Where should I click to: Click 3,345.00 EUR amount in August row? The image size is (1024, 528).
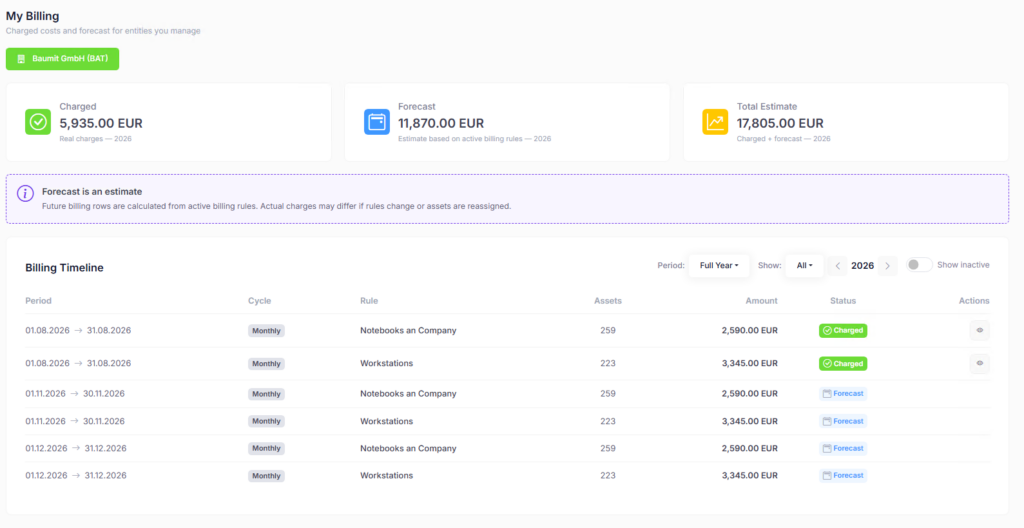point(750,363)
